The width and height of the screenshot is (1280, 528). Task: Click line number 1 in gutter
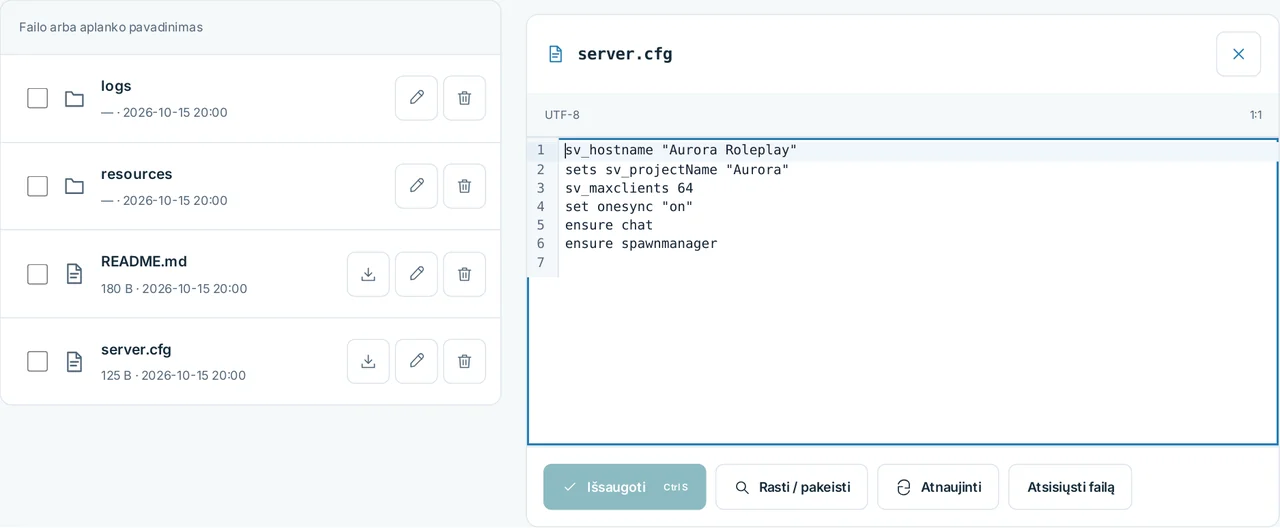click(541, 150)
